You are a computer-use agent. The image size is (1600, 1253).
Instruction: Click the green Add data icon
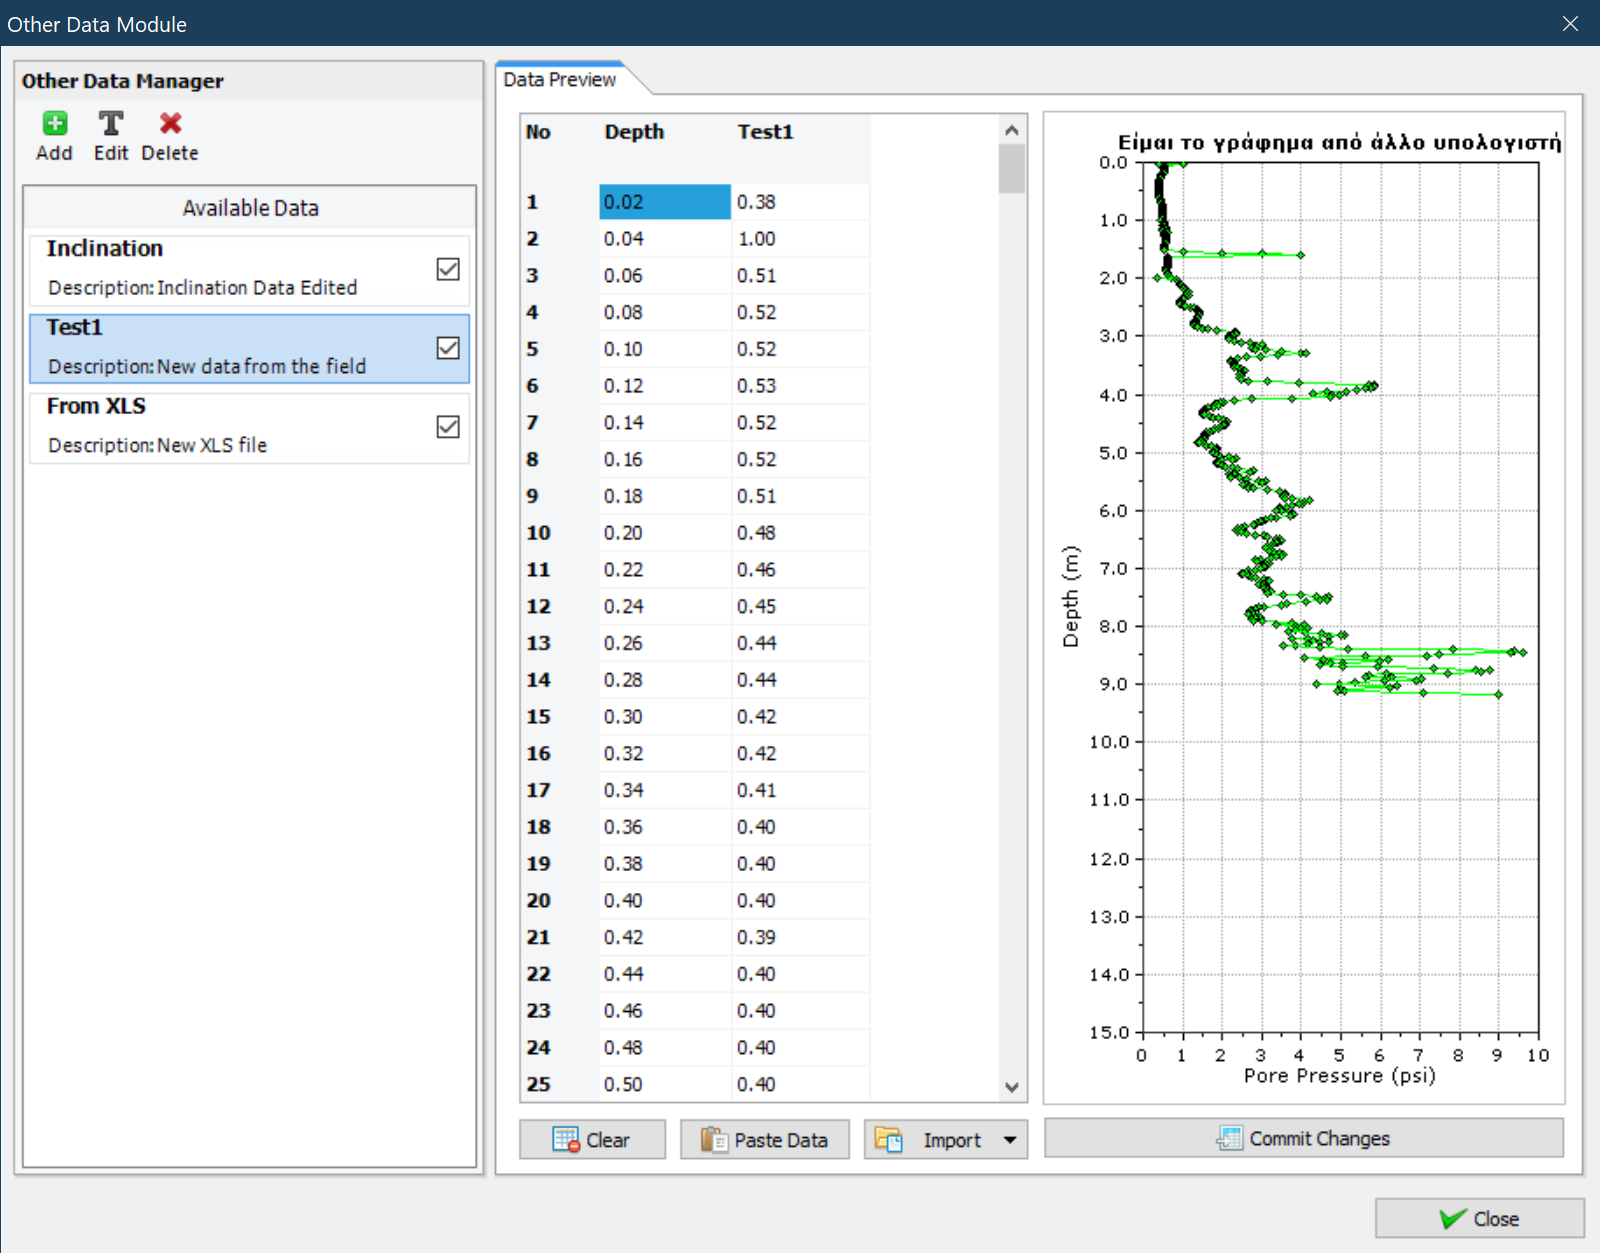coord(55,124)
